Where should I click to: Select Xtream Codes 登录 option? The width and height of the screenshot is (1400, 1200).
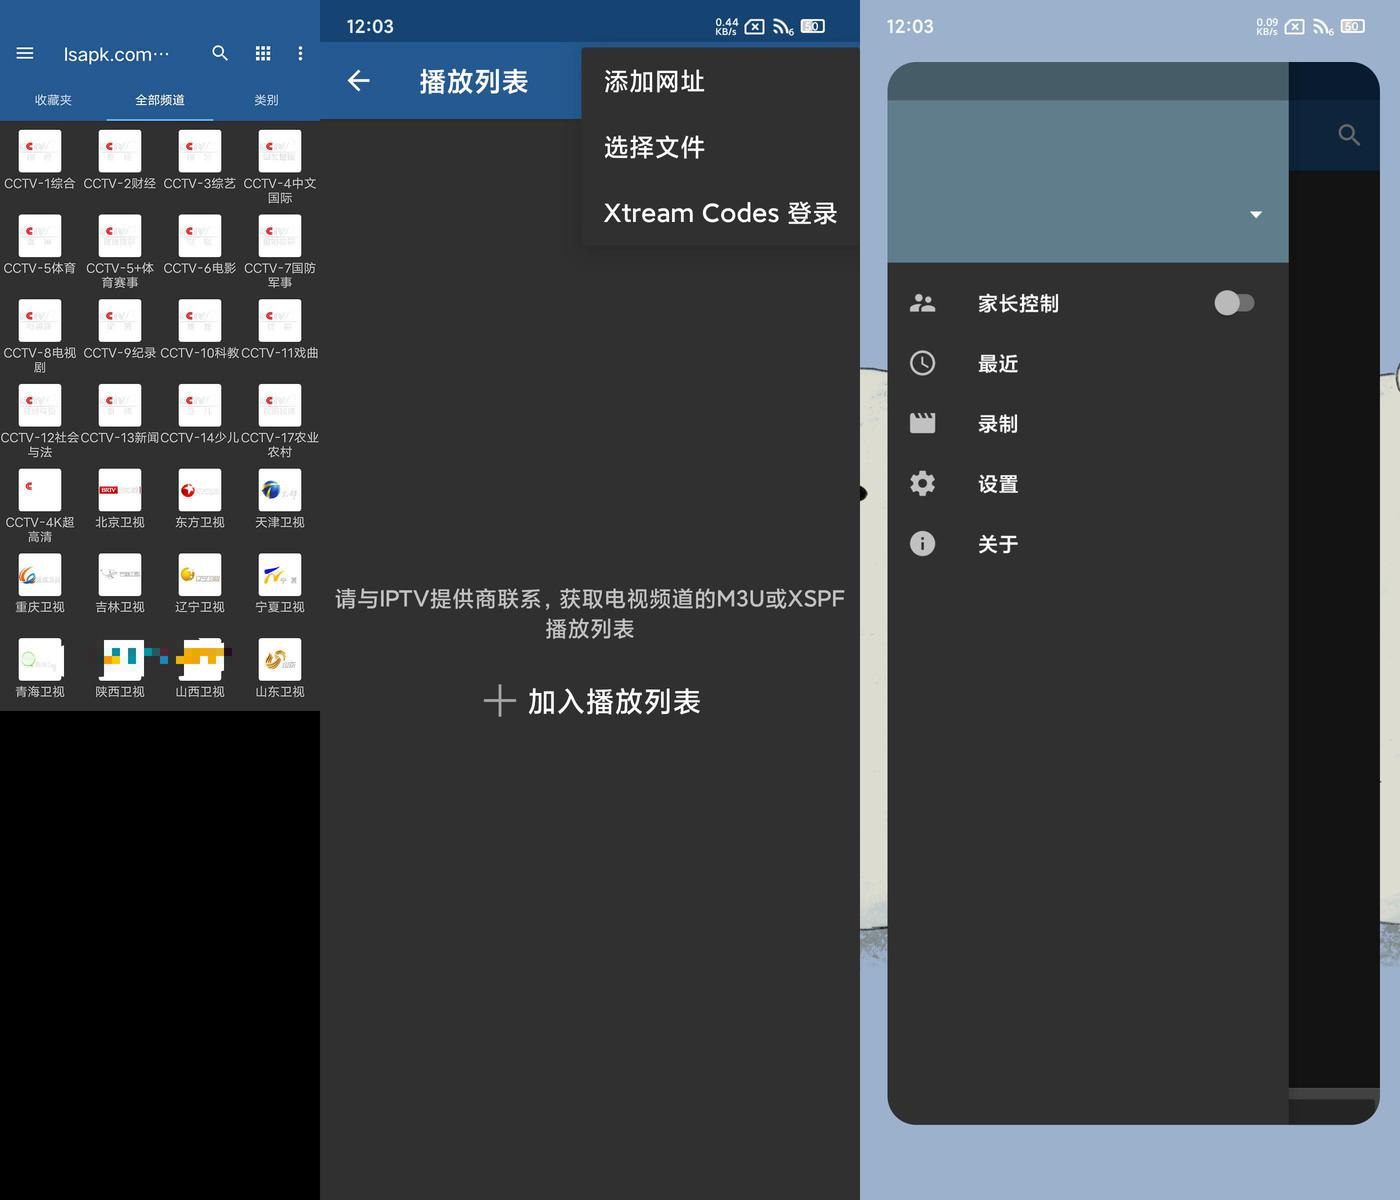click(x=720, y=213)
